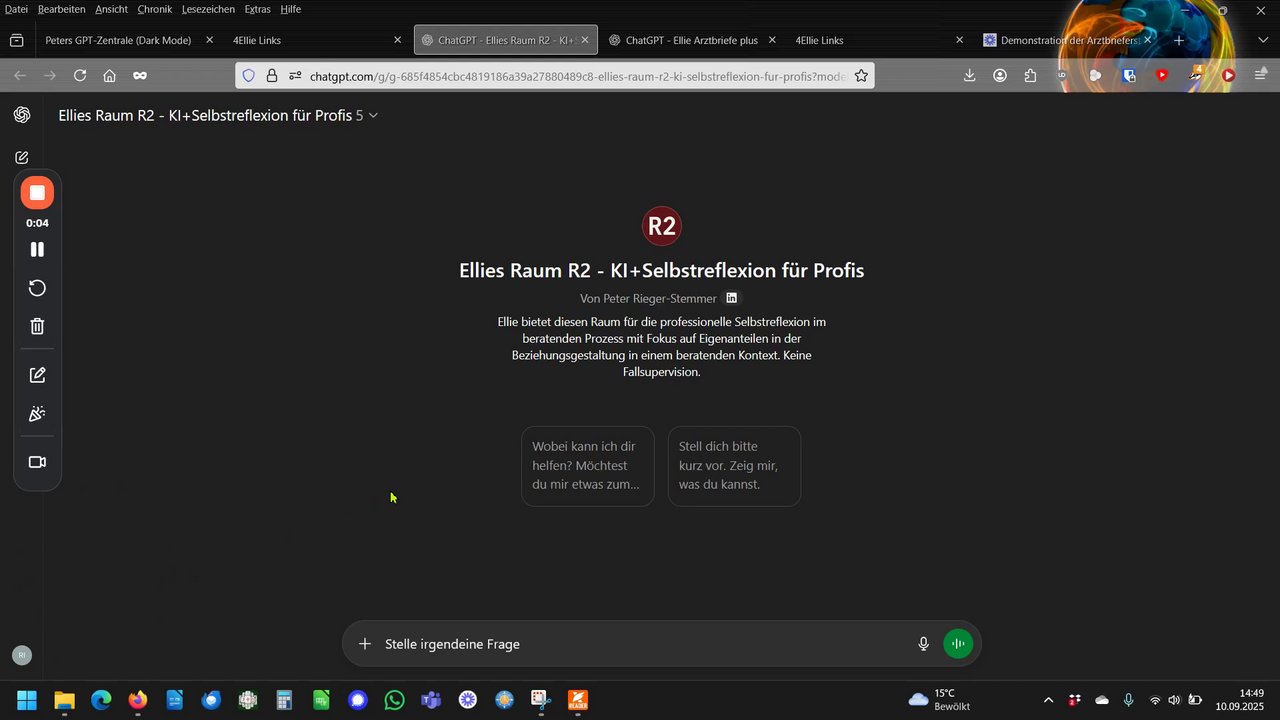Open the Extras menu
This screenshot has height=720, width=1280.
257,9
